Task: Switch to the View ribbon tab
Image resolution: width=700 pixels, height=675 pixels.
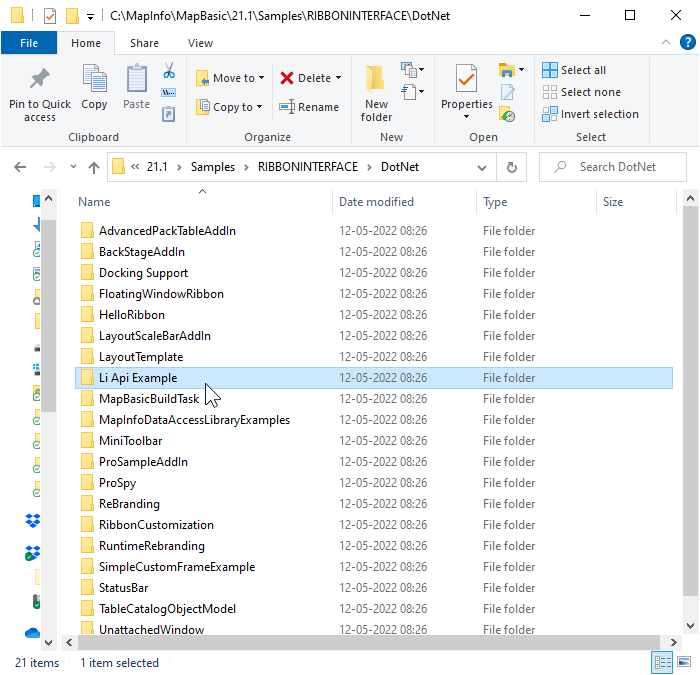Action: tap(200, 43)
